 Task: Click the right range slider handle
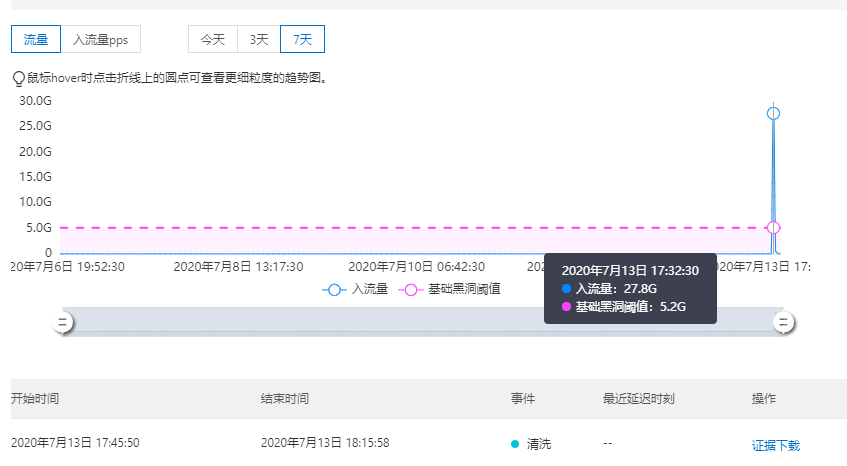pyautogui.click(x=783, y=323)
